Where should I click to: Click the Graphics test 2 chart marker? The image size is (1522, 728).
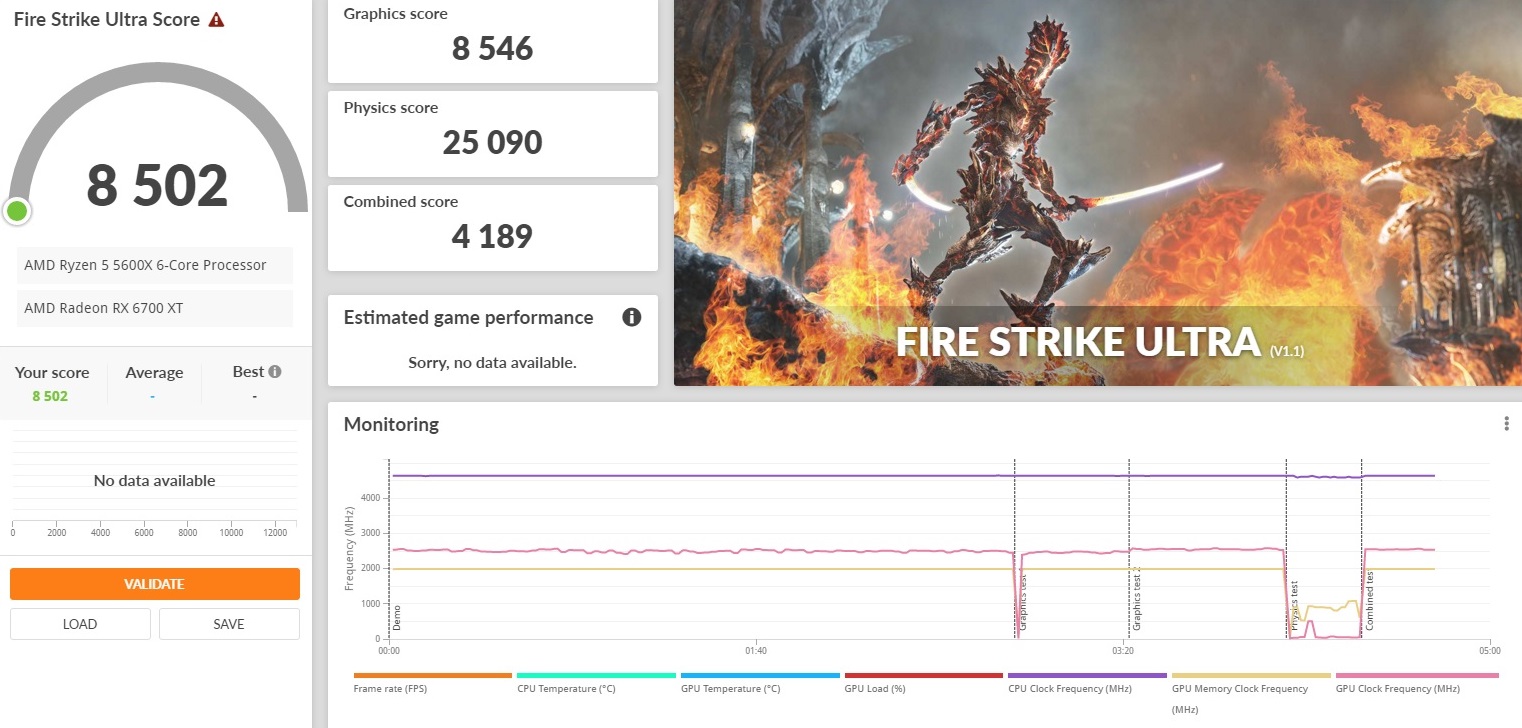point(1136,598)
